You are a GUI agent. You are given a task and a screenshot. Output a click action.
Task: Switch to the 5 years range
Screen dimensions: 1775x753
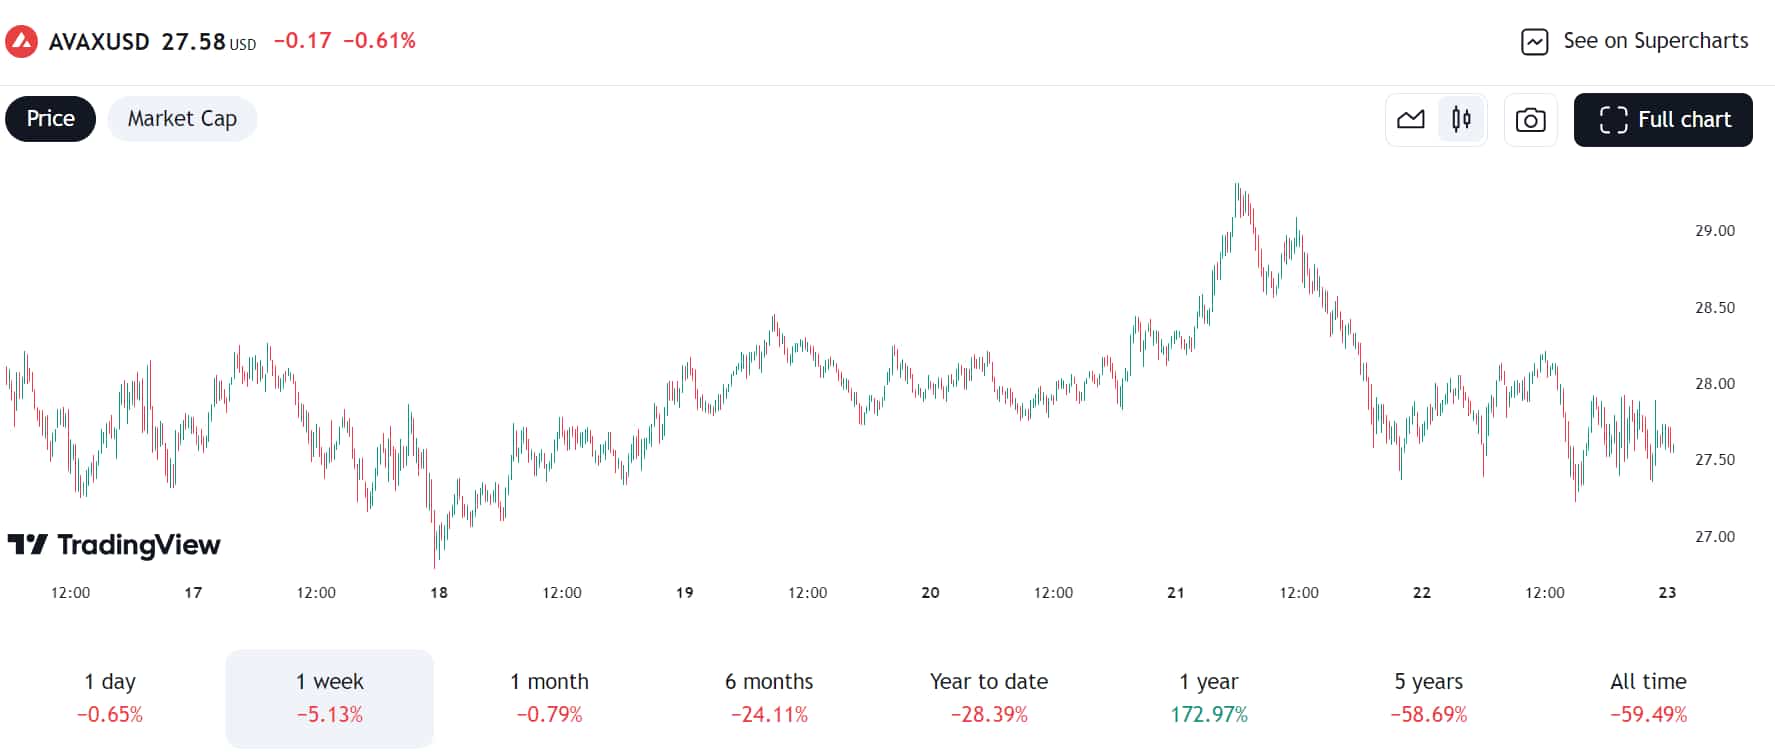[x=1428, y=697]
